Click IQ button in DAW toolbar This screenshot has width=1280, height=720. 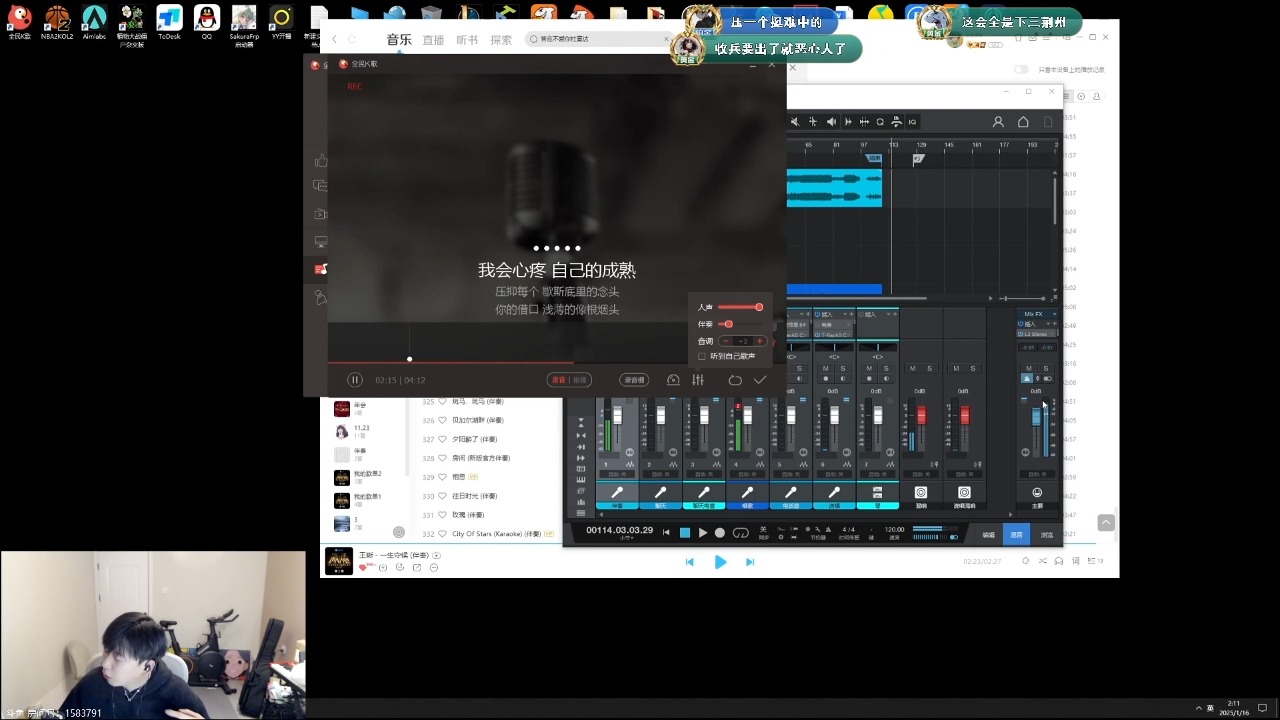pos(912,122)
